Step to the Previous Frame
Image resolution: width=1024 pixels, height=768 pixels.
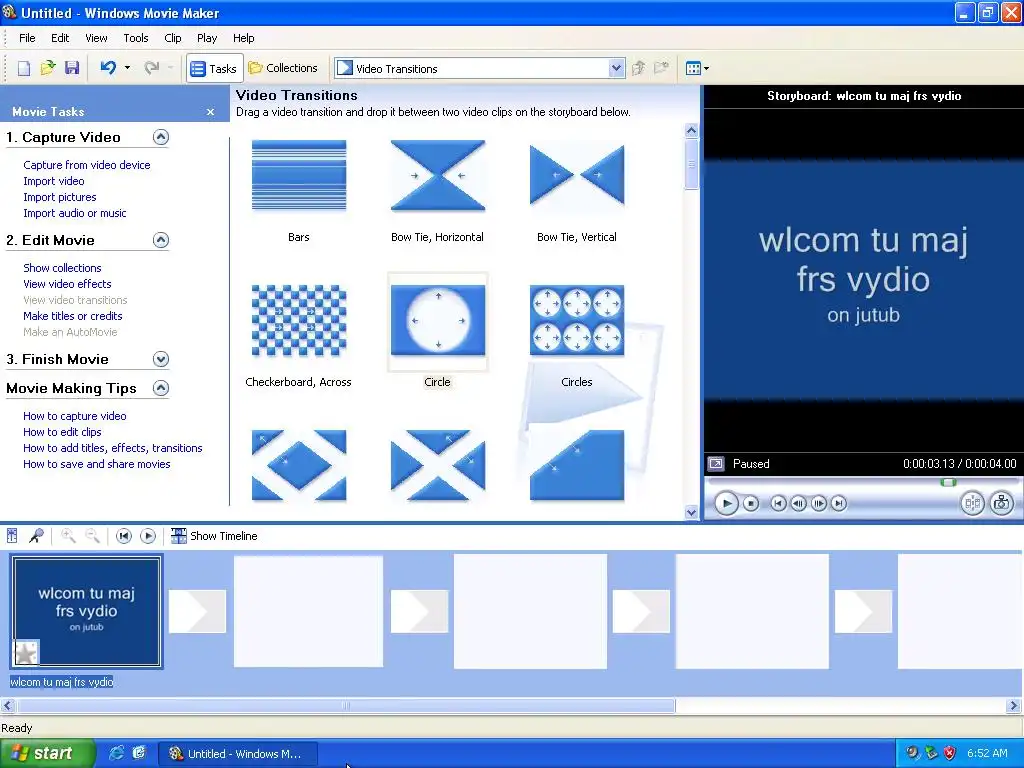tap(798, 504)
